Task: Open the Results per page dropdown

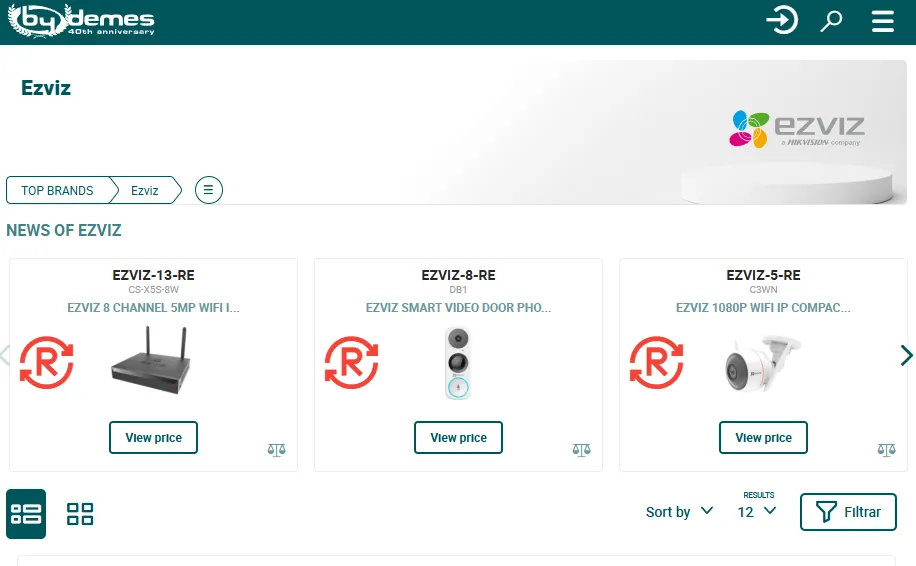Action: coord(756,511)
